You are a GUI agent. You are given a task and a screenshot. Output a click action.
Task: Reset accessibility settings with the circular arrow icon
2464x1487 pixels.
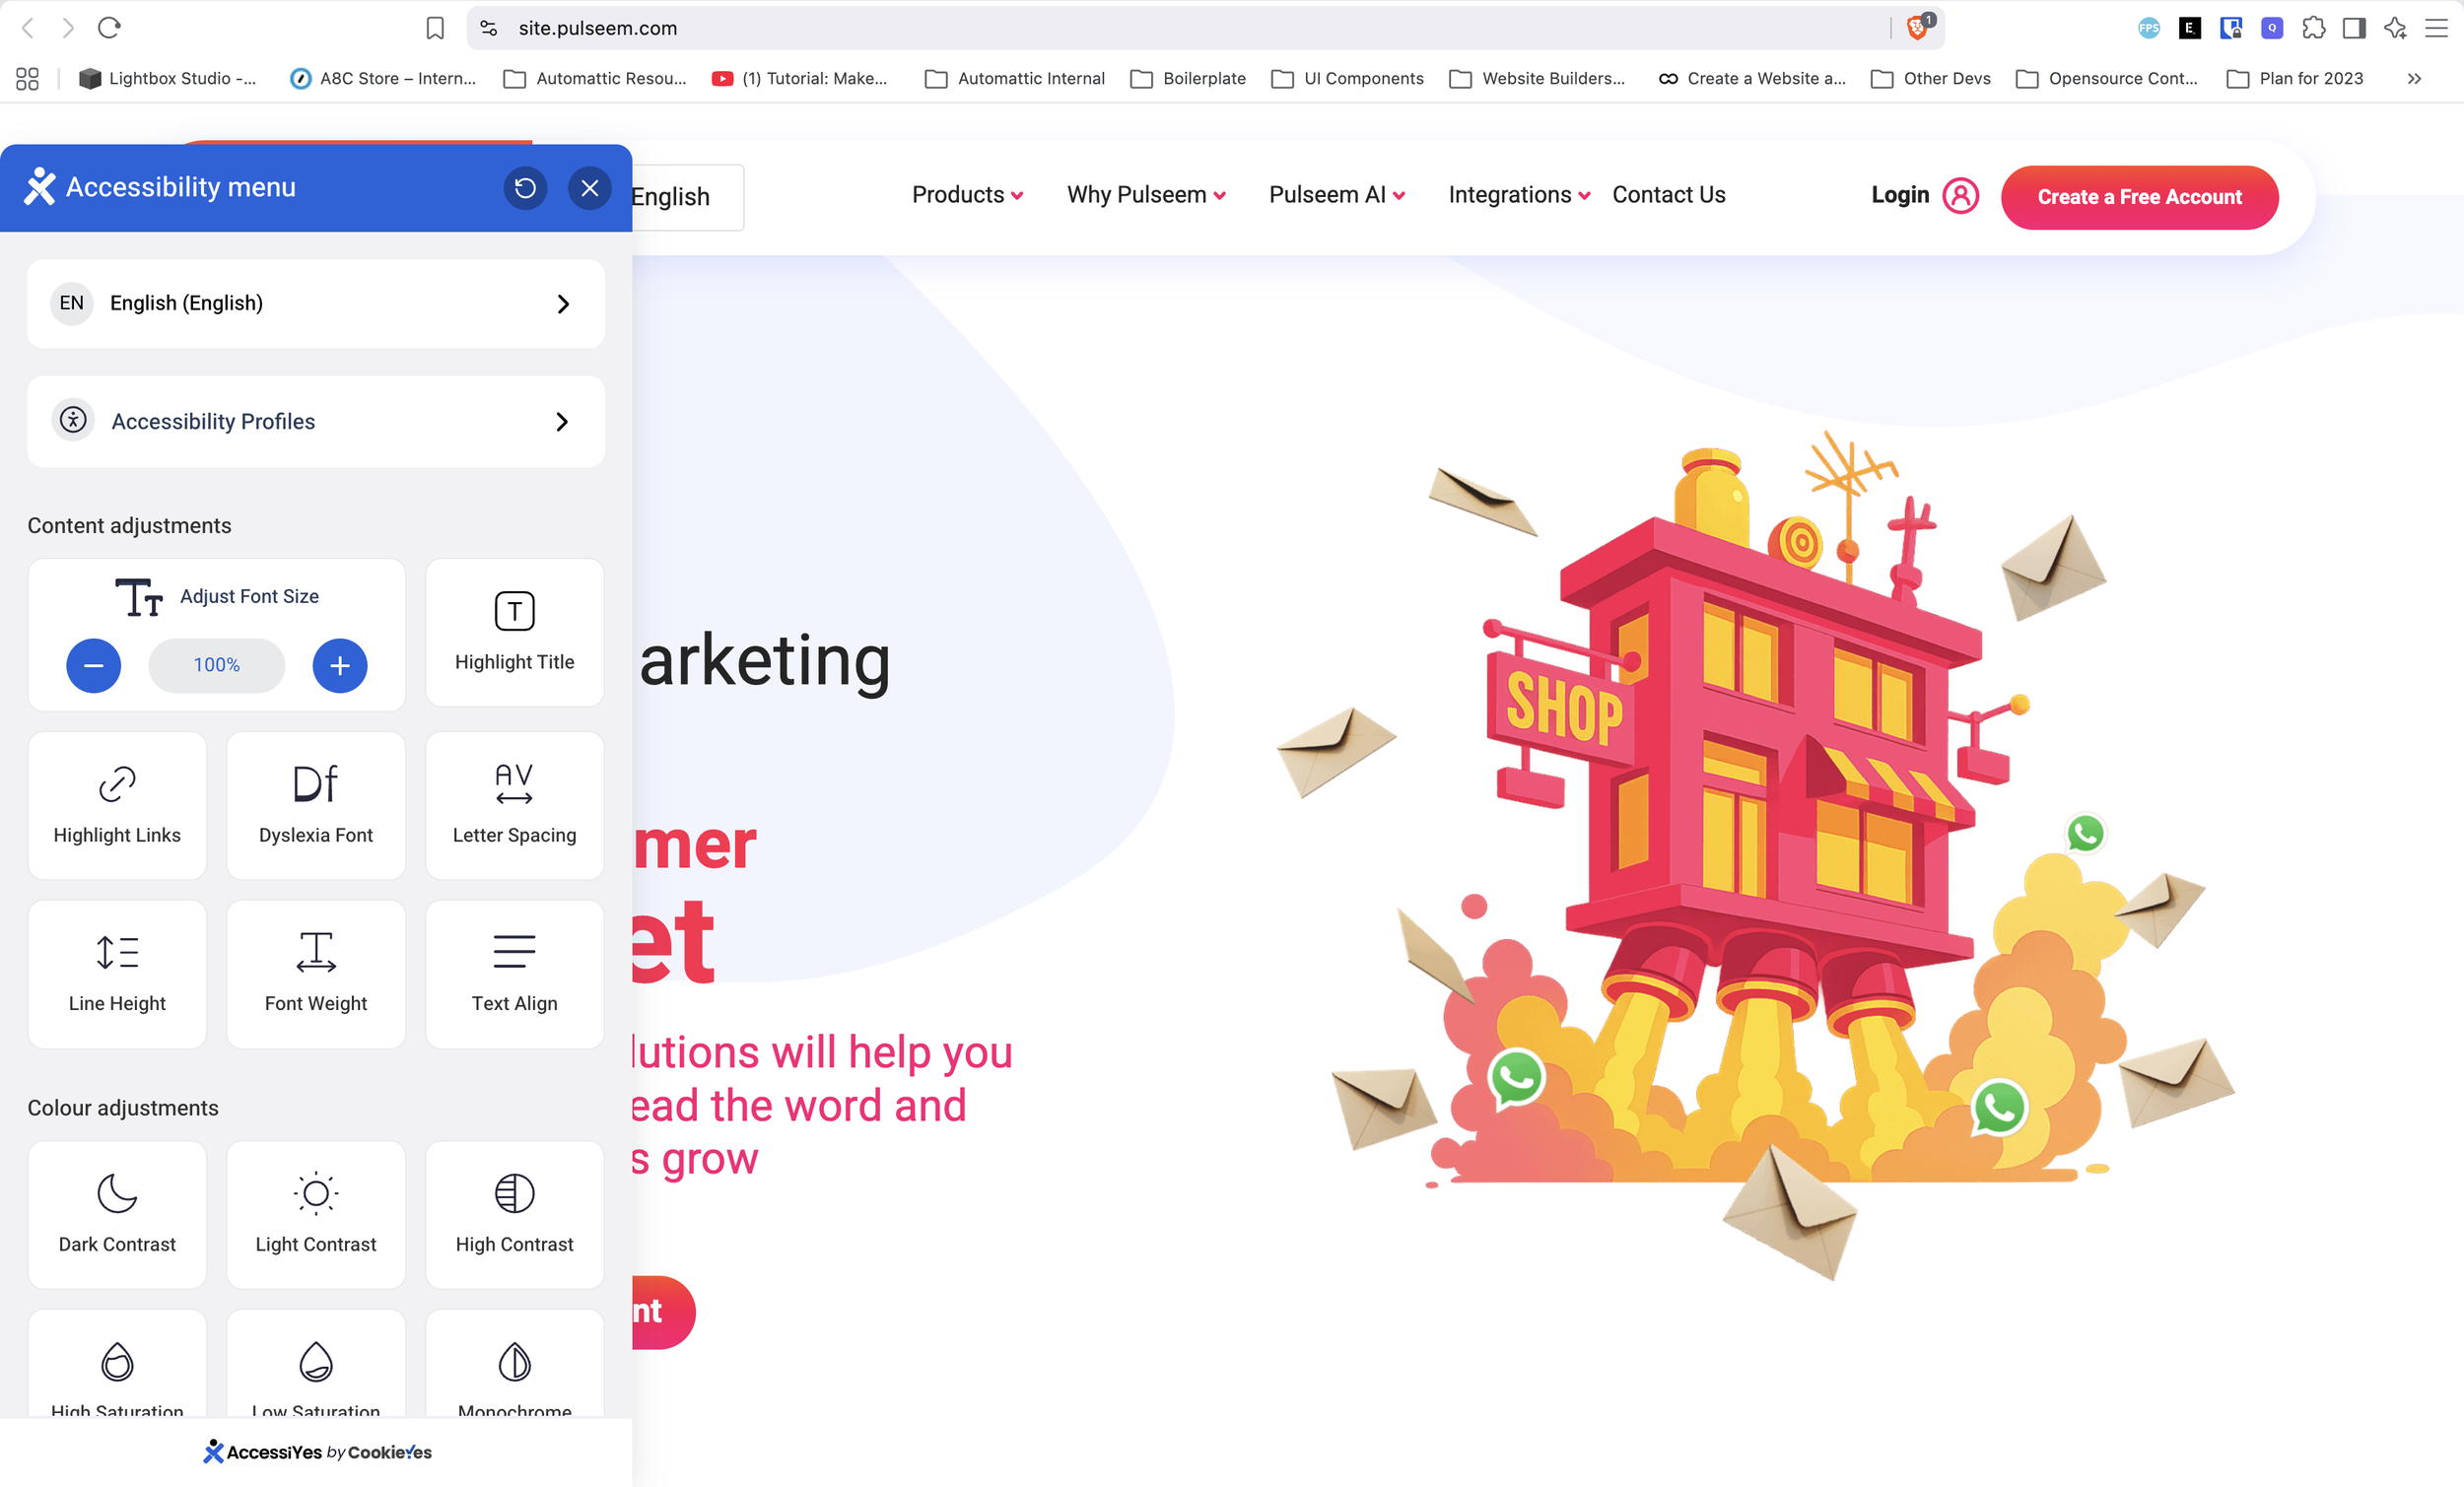pyautogui.click(x=525, y=188)
